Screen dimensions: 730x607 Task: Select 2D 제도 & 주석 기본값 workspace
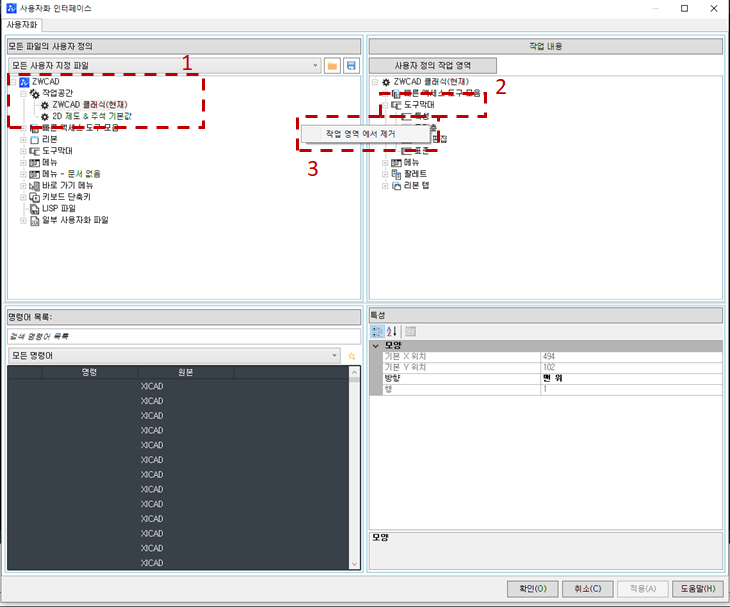click(x=92, y=116)
